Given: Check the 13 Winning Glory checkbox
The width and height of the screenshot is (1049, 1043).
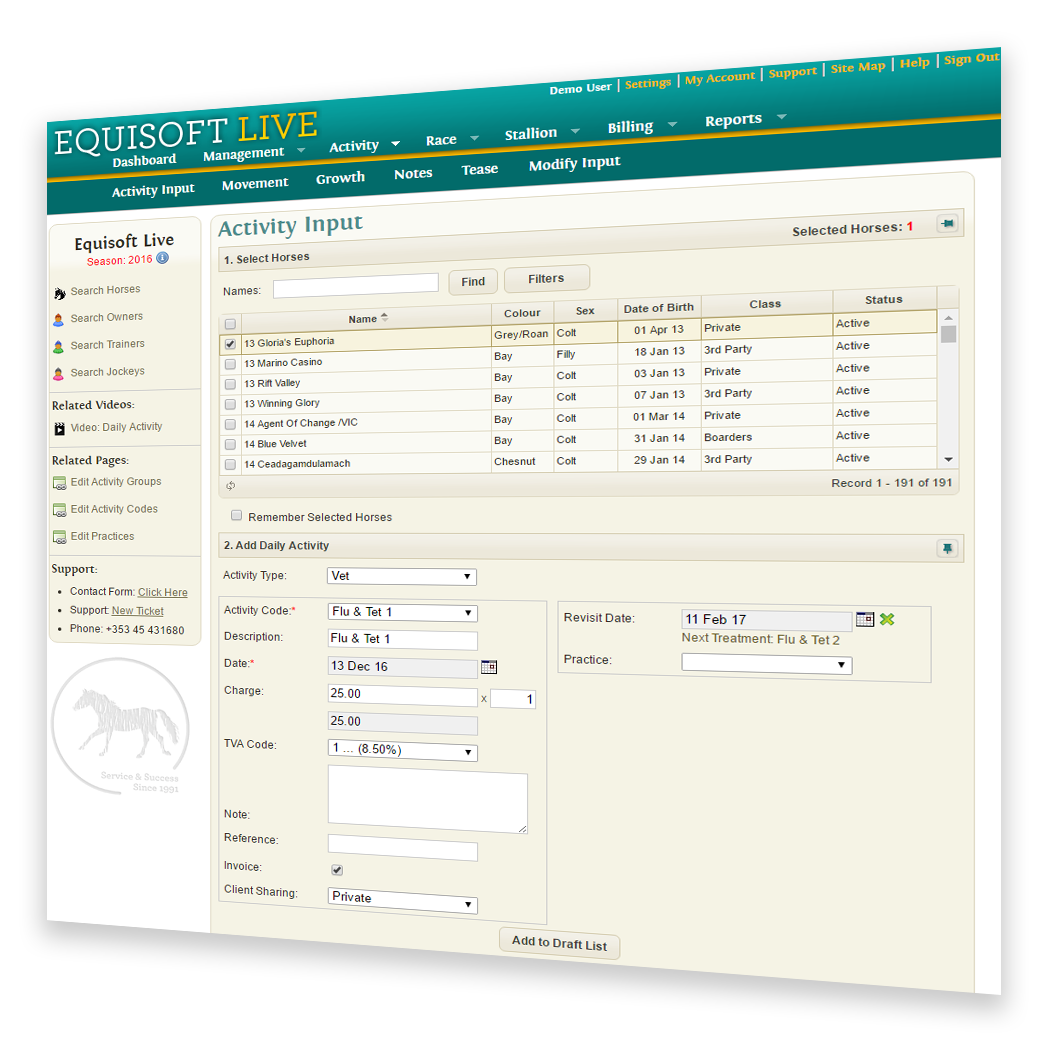Looking at the screenshot, I should point(230,405).
